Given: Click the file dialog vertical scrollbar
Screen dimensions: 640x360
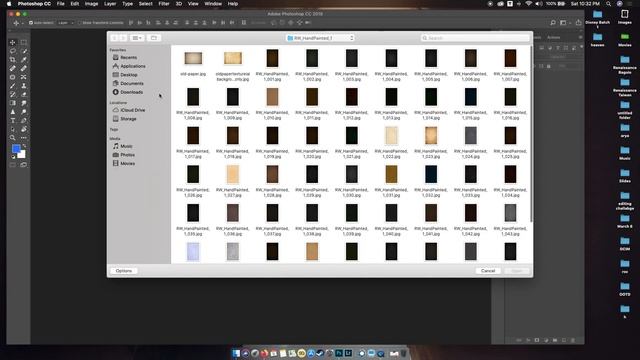Looking at the screenshot, I should pyautogui.click(x=531, y=135).
